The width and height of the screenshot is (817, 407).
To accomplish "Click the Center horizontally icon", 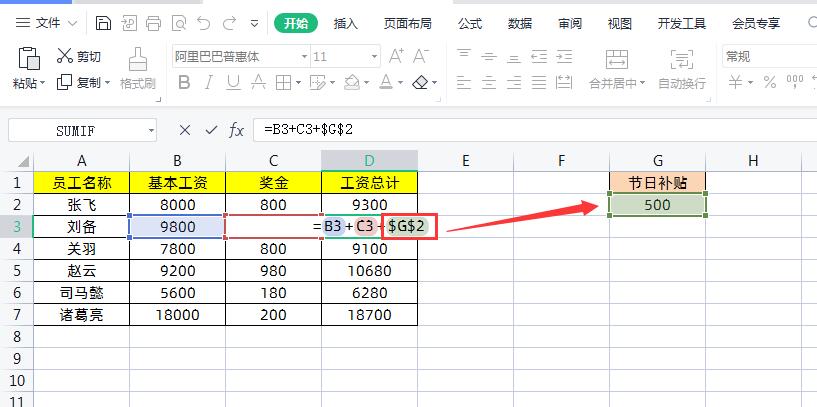I will (489, 82).
